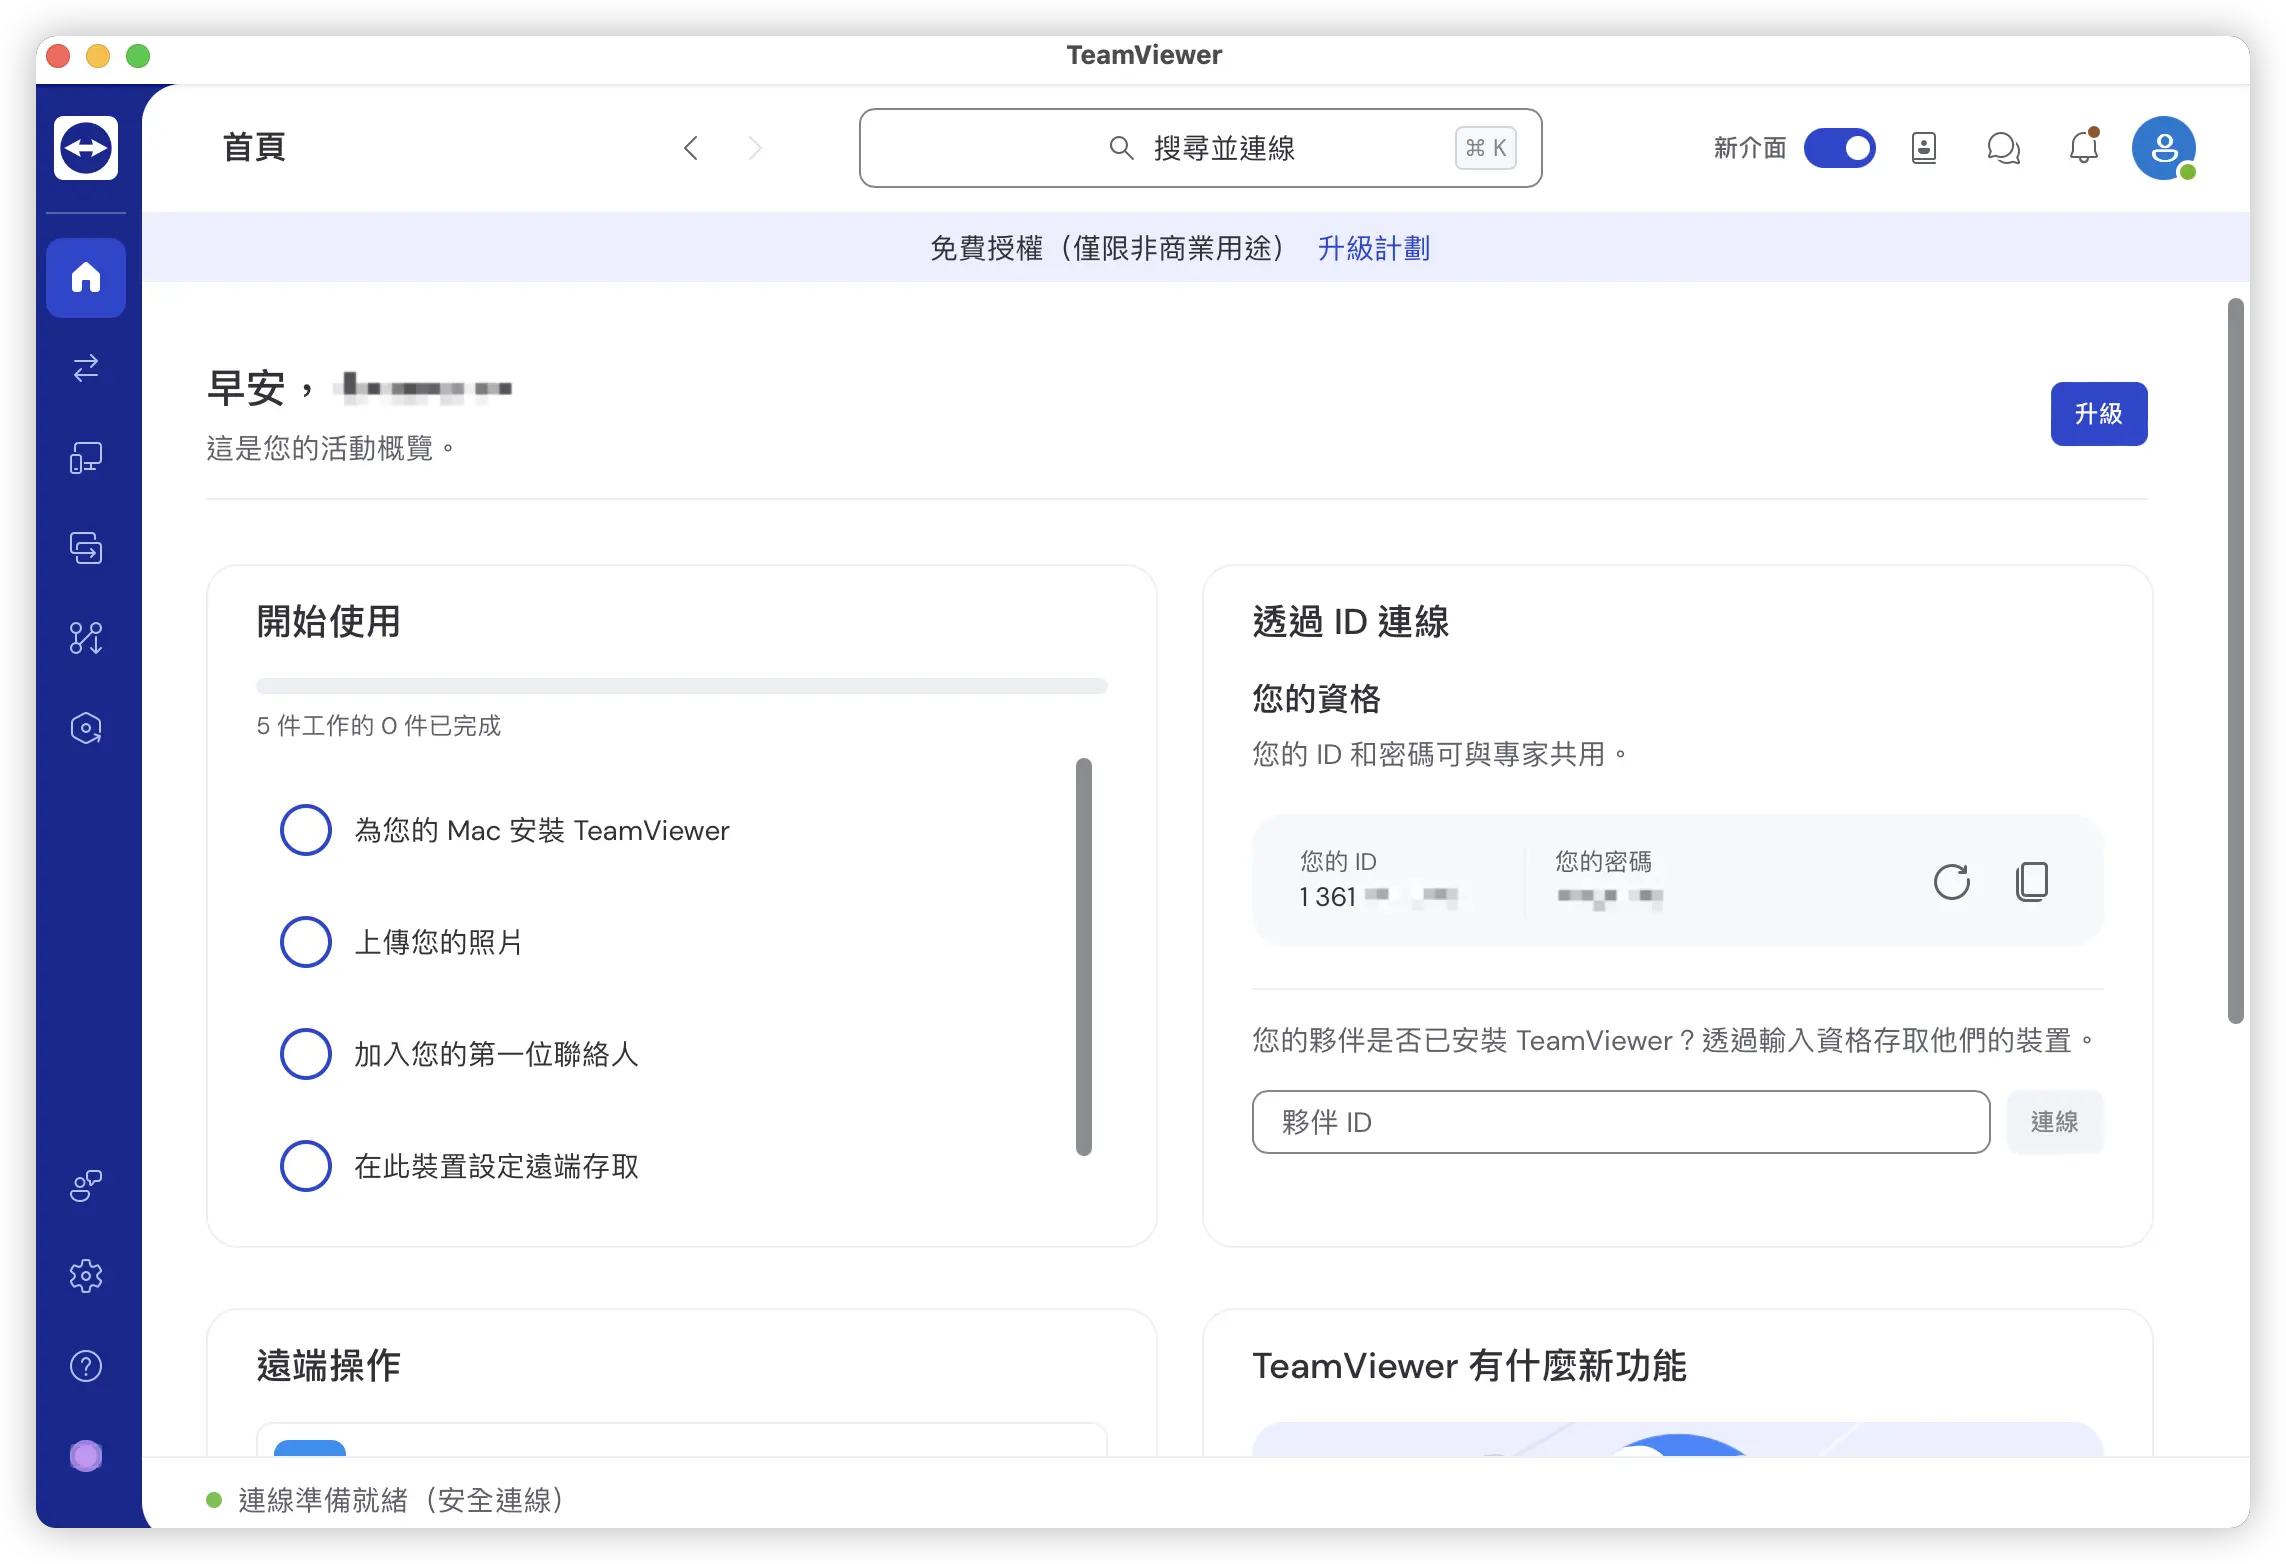Open the workflow branches icon in sidebar
The image size is (2286, 1564).
coord(86,638)
